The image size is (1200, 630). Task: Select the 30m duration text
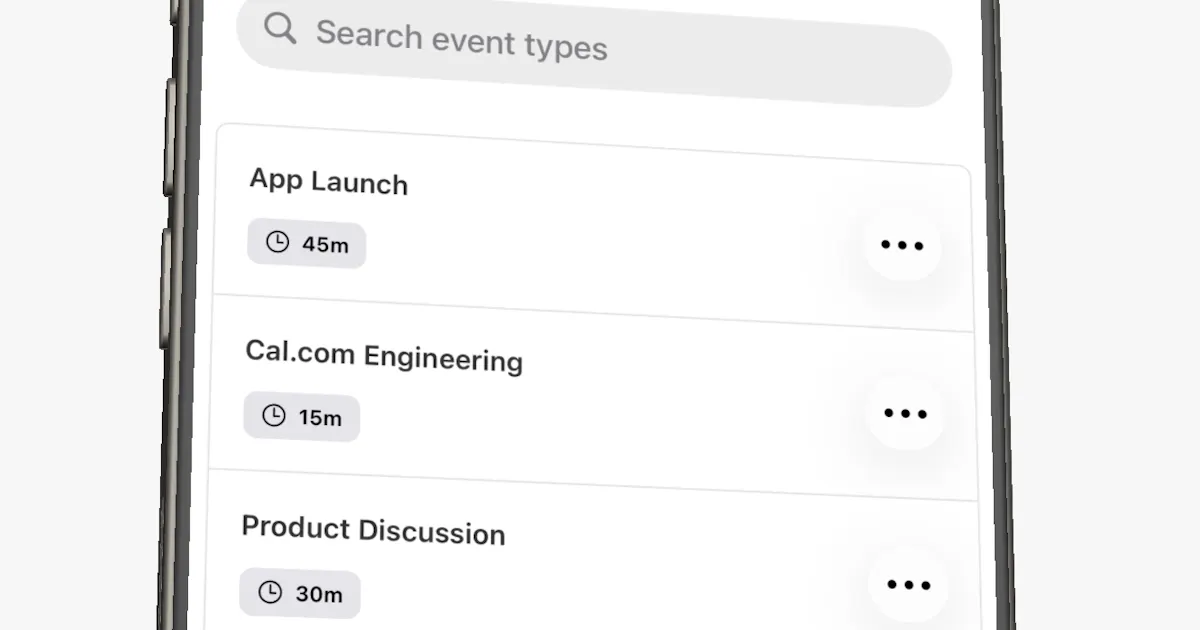pos(319,594)
